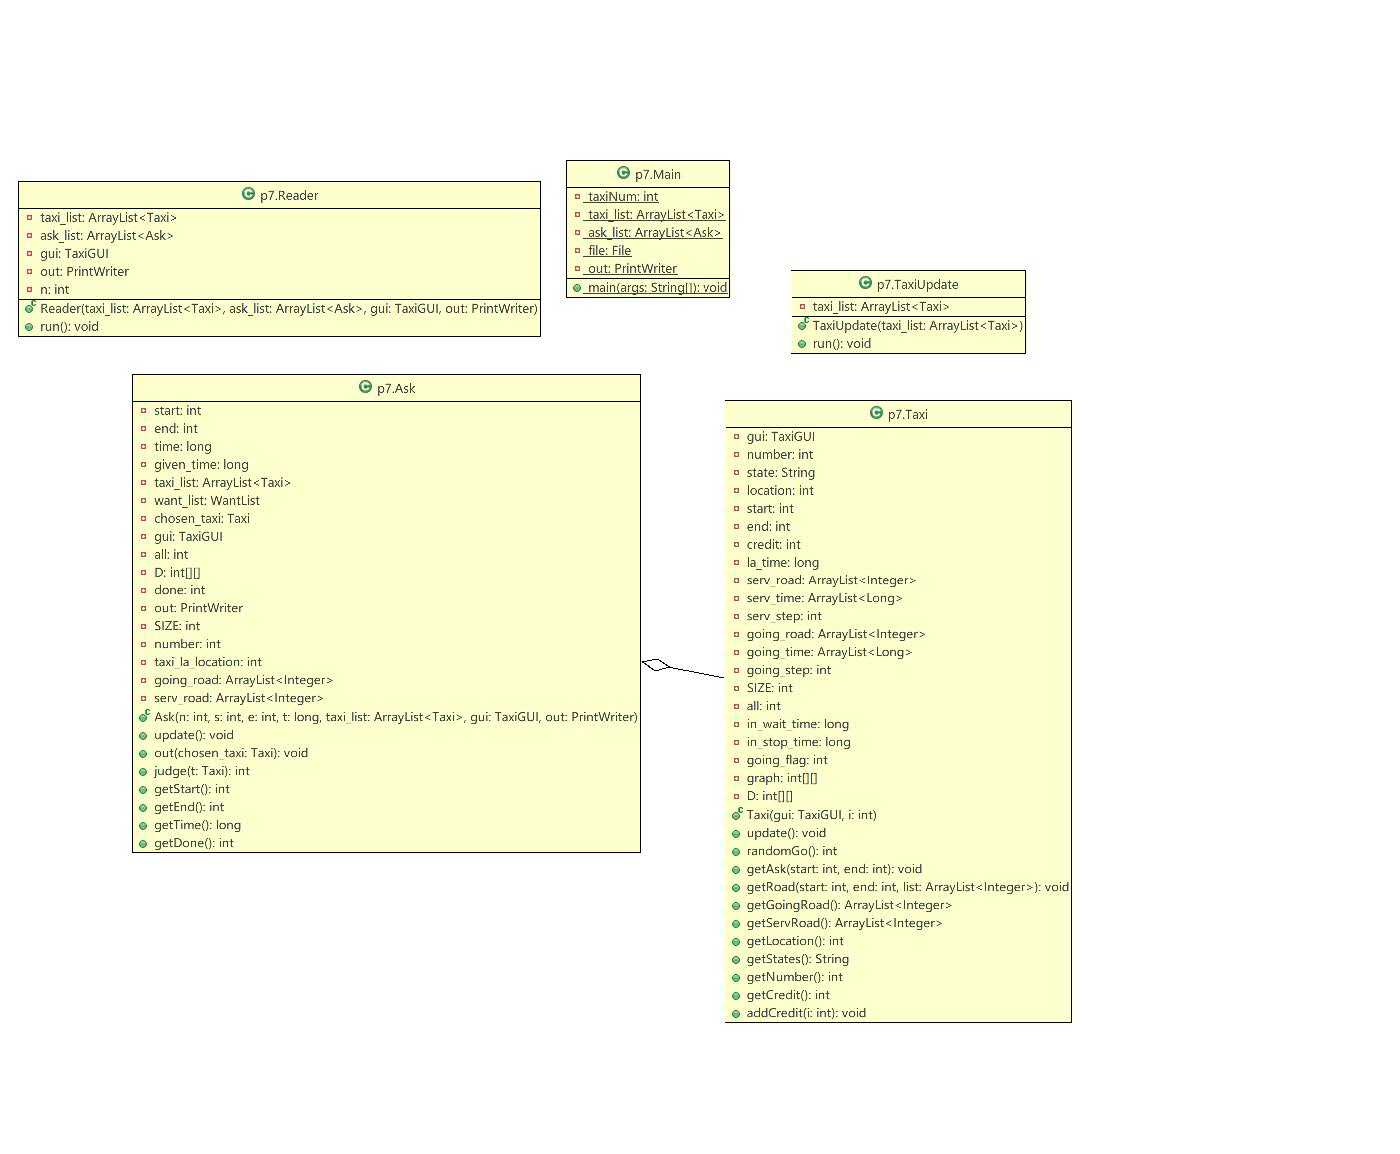Click the constructor icon of Reader(taxi_list...)
1400x1154 pixels.
click(30, 307)
